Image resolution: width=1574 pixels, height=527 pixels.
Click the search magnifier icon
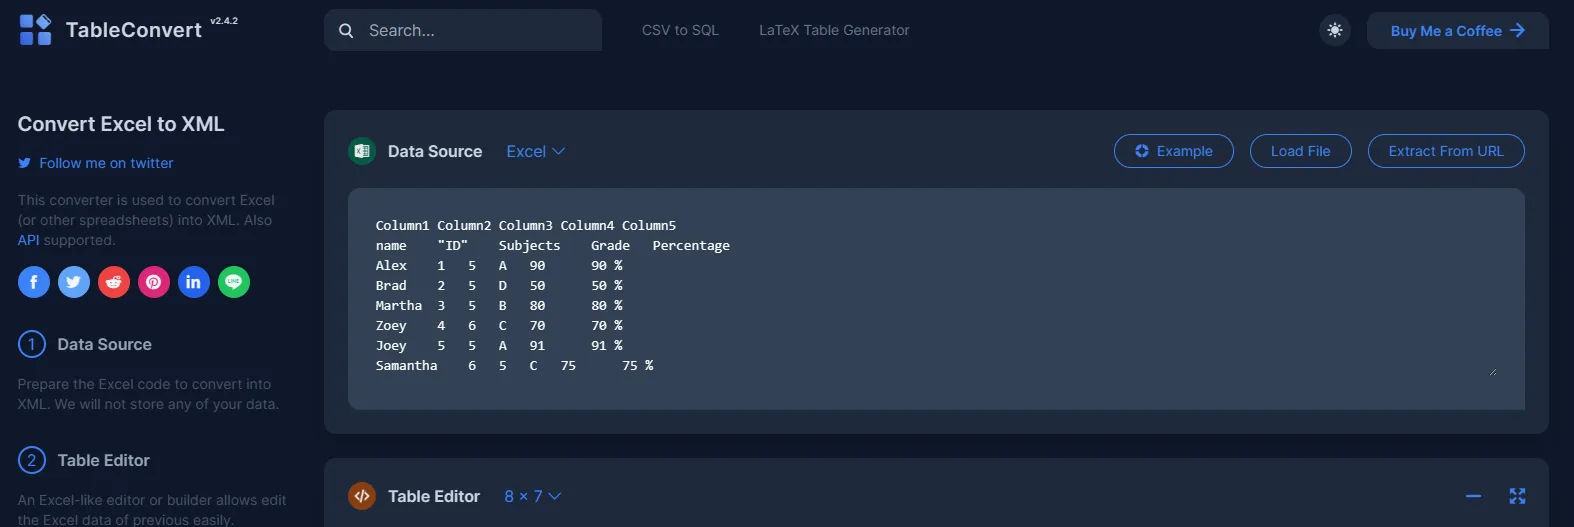[346, 31]
